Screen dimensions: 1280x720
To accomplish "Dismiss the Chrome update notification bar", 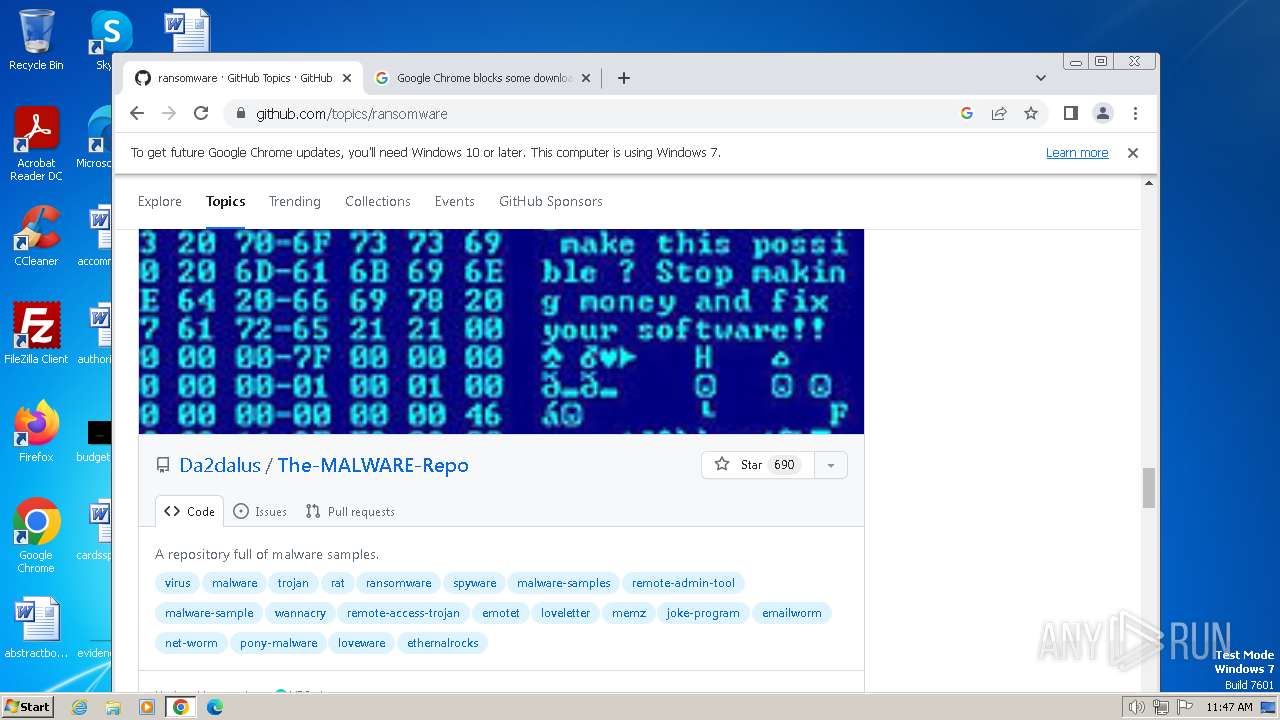I will [x=1133, y=153].
